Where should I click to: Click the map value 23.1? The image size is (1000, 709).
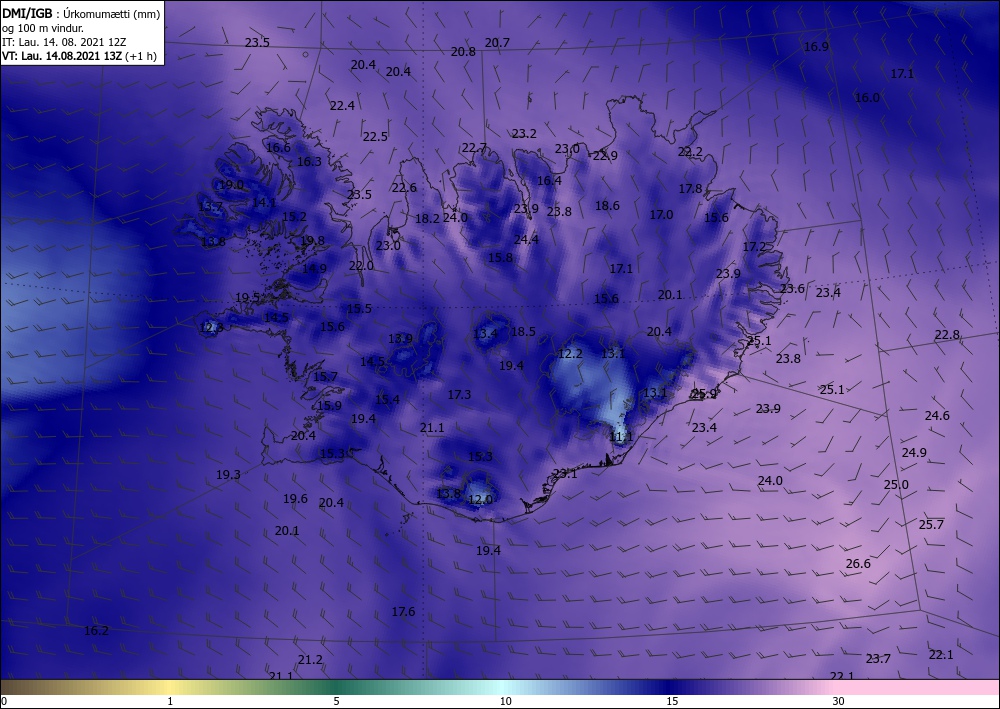click(564, 474)
